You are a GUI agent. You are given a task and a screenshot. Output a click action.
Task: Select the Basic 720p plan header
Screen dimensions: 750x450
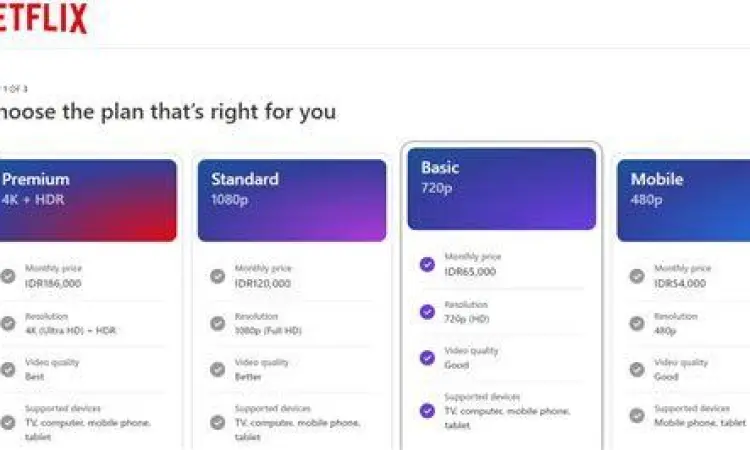pos(501,188)
